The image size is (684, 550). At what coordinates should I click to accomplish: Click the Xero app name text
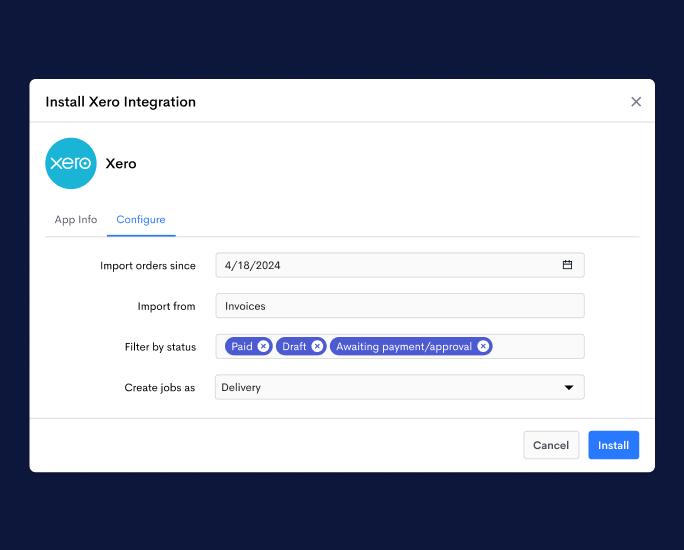121,164
